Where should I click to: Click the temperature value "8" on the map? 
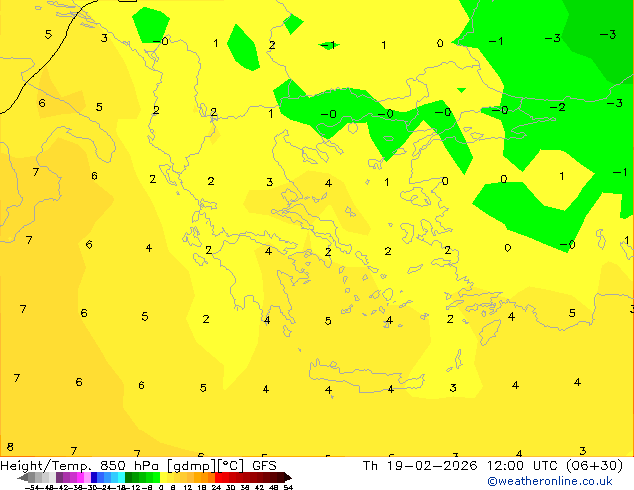(10, 447)
